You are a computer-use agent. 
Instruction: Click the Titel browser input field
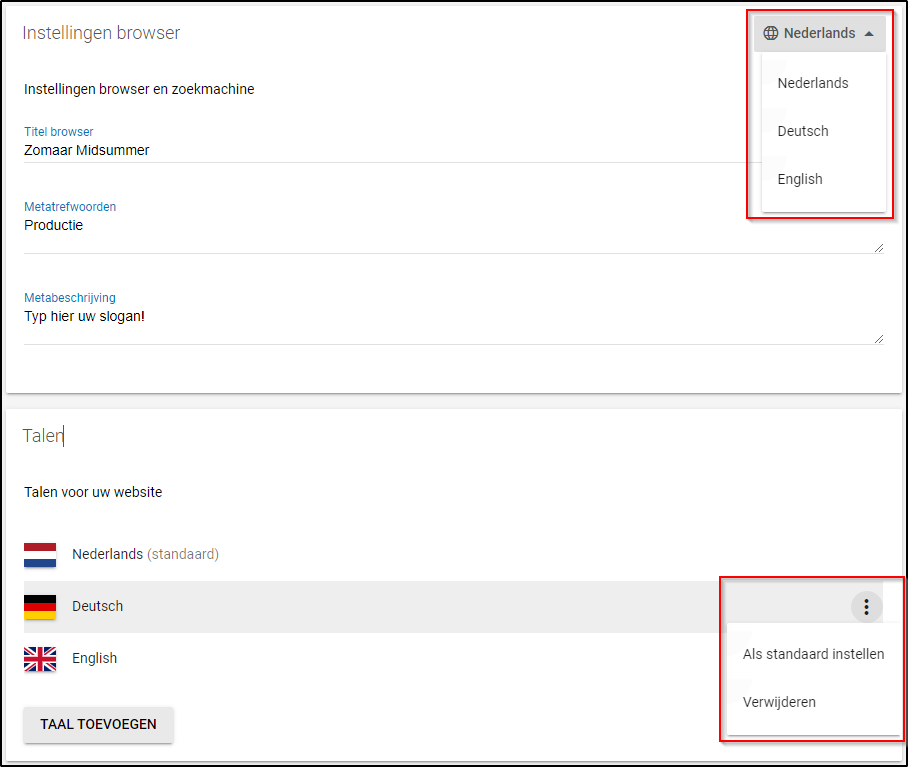(390, 150)
